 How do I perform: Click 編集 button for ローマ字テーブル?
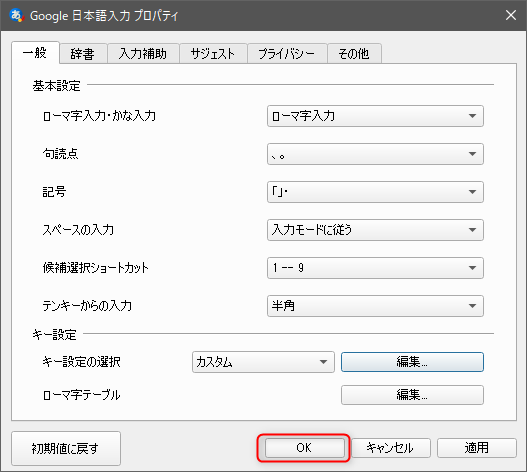click(x=412, y=395)
